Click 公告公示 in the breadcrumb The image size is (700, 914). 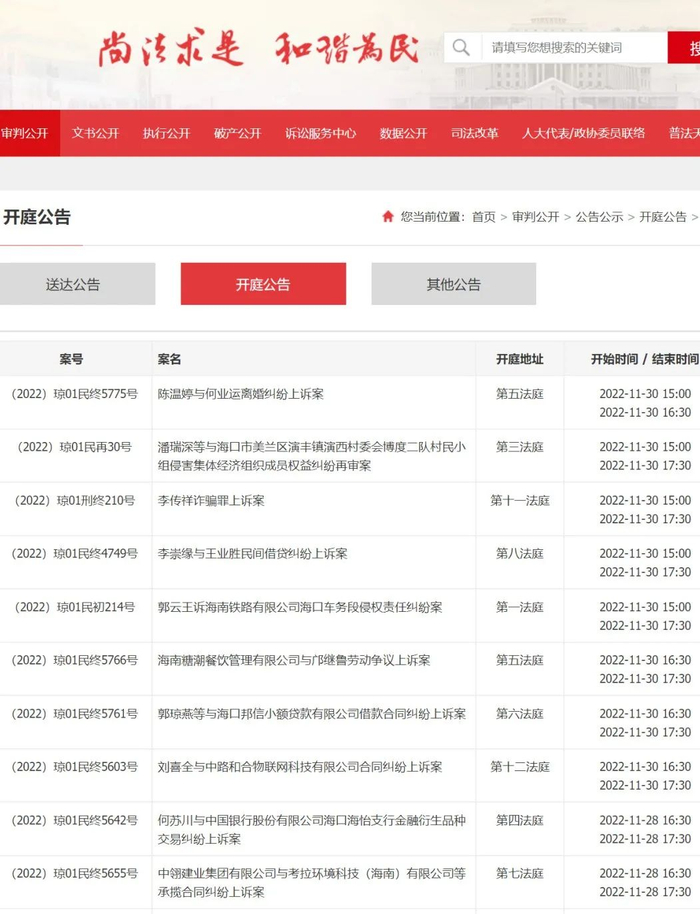point(599,217)
